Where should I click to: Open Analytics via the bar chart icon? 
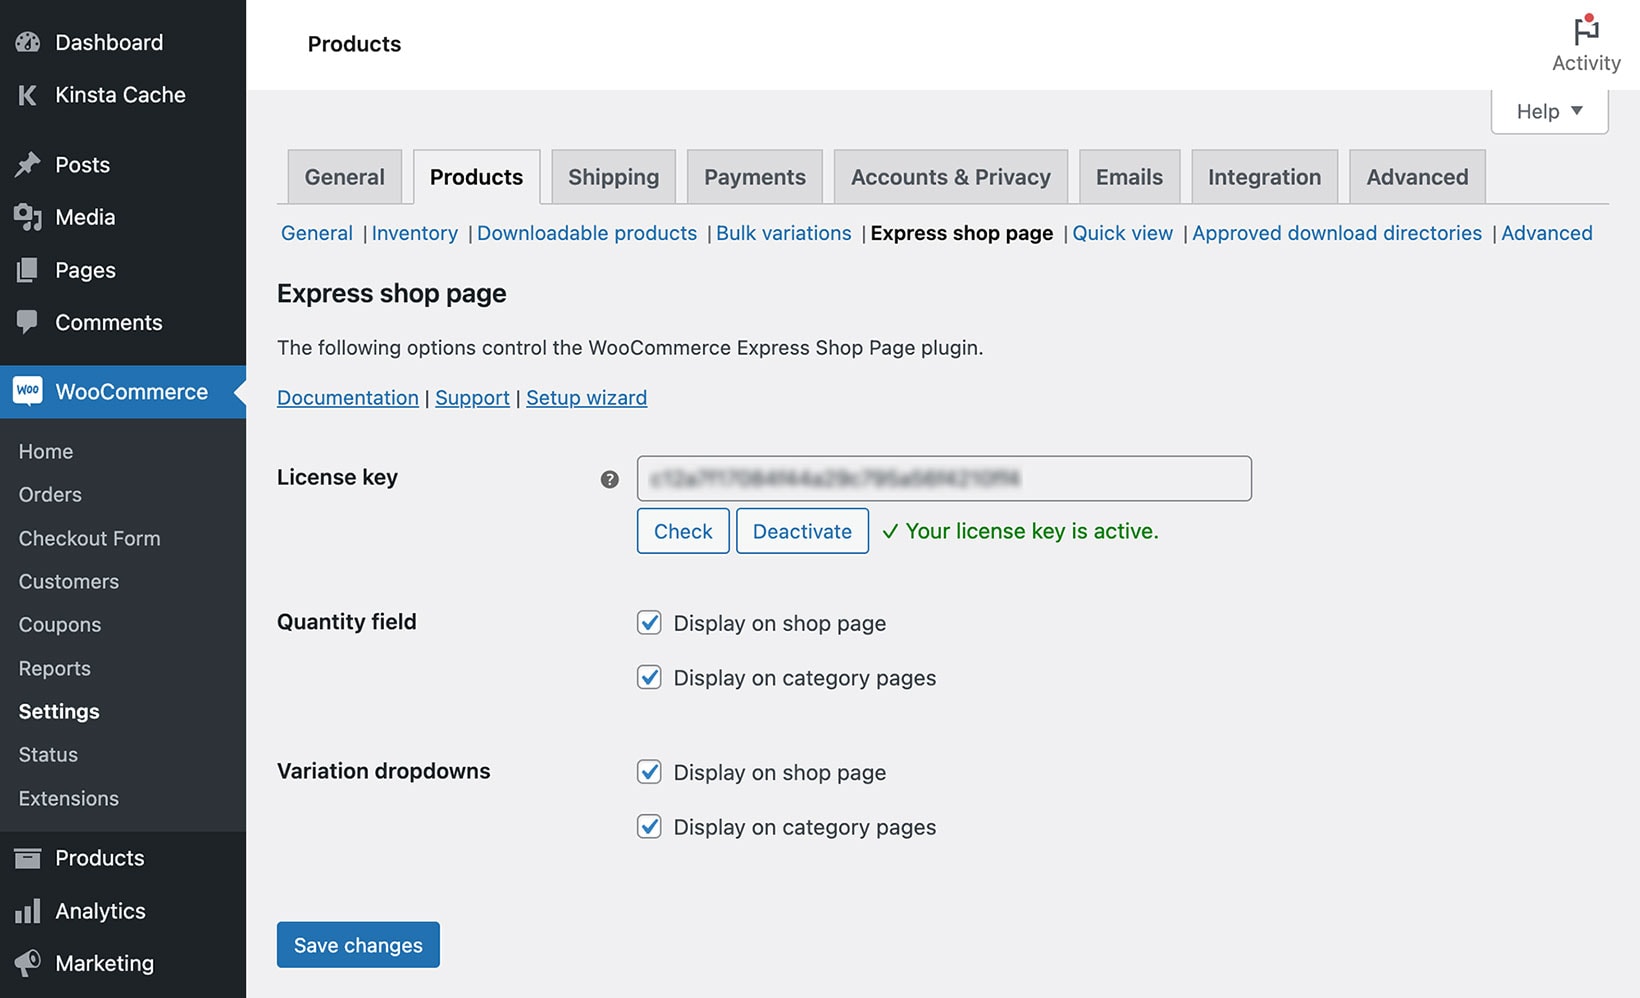click(x=28, y=910)
